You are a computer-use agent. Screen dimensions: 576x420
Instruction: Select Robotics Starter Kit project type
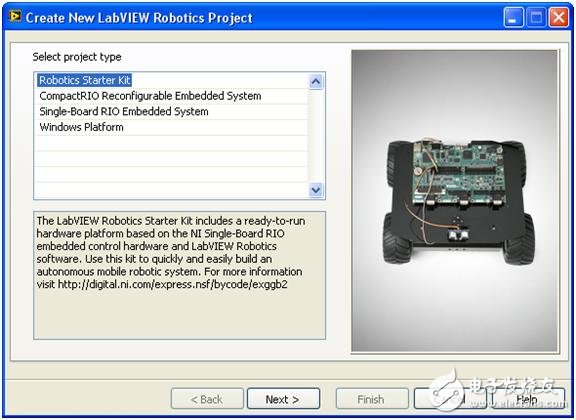point(84,80)
